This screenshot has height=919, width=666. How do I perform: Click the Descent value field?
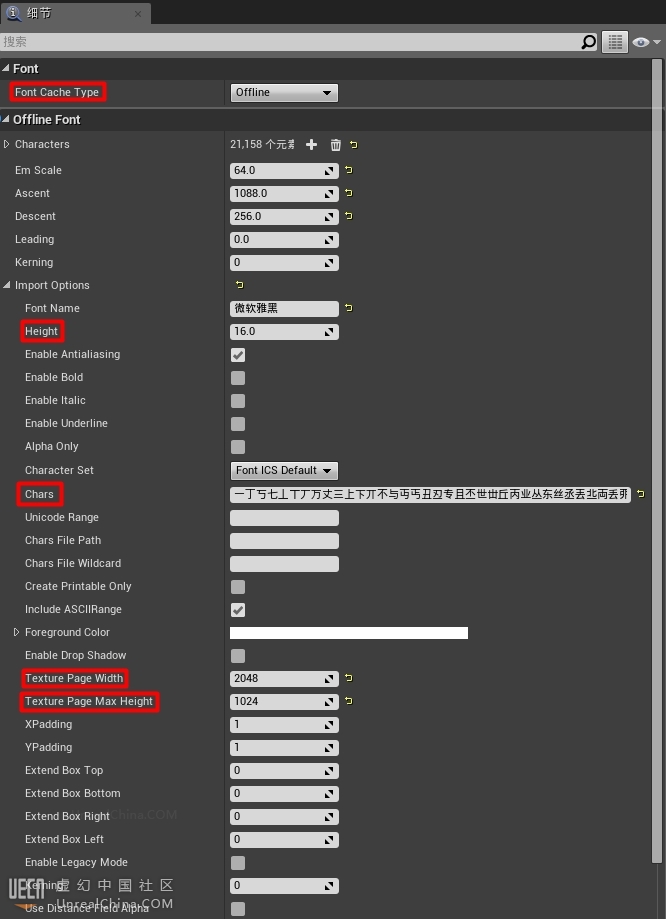[x=284, y=216]
